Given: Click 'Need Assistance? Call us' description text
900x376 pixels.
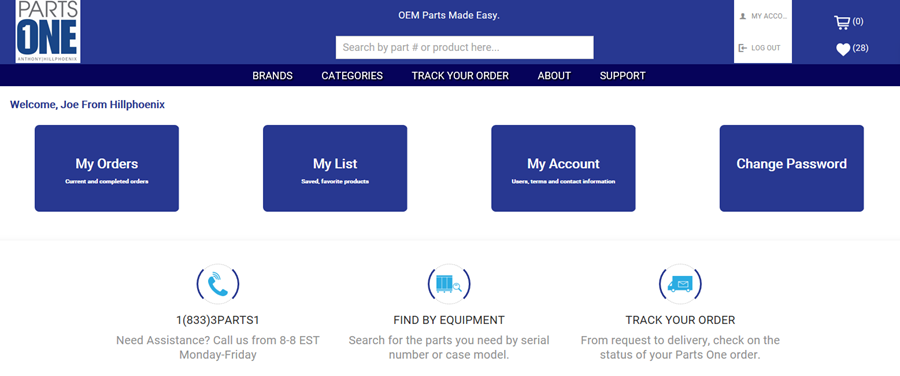Looking at the screenshot, I should (x=218, y=347).
